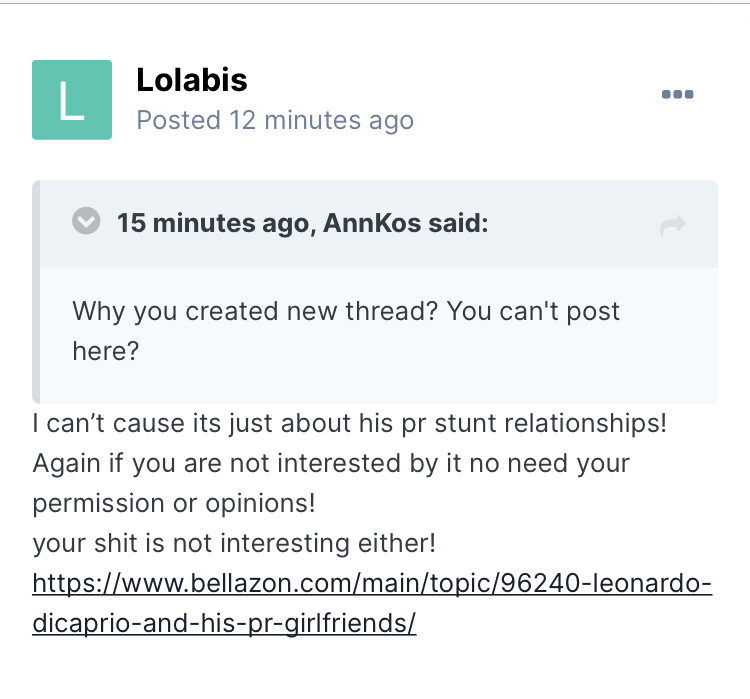Click the quoted word 'here?'
Viewport: 750px width, 699px height.
pyautogui.click(x=105, y=351)
